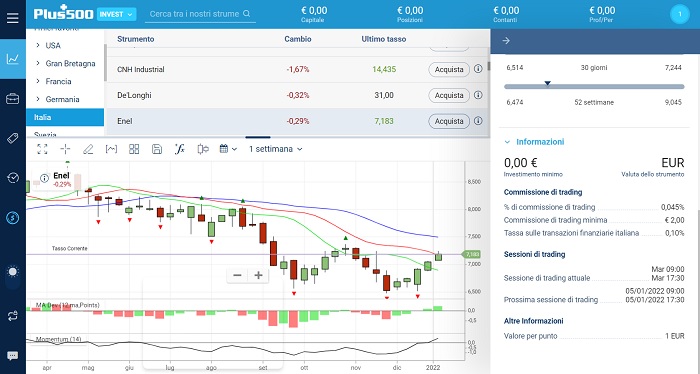The width and height of the screenshot is (700, 374).
Task: Select the De'Longhi instrument row
Action: click(297, 95)
